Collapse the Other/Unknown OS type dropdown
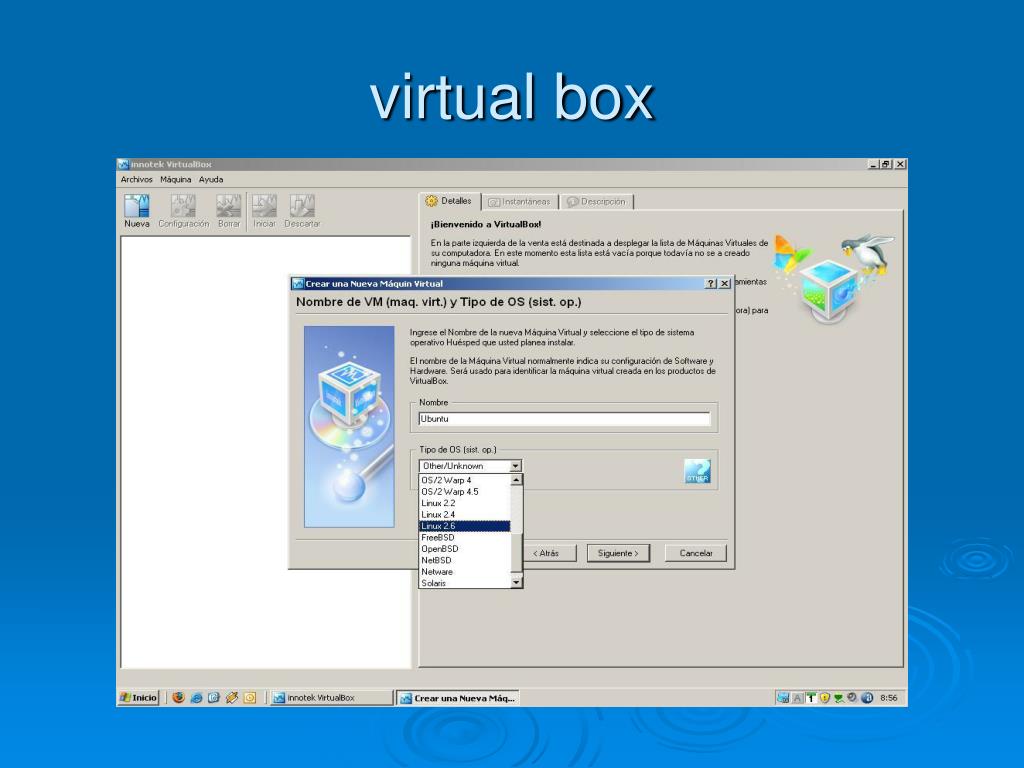 tap(516, 466)
